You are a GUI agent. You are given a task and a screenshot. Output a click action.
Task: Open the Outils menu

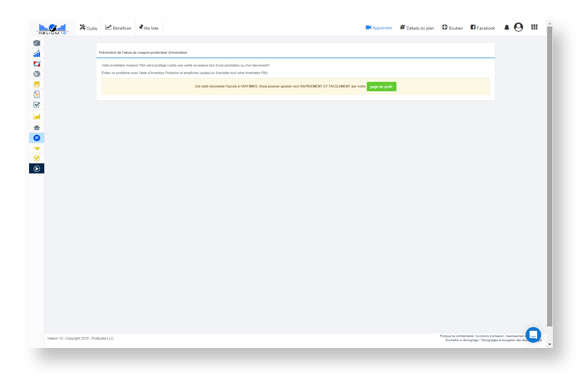pyautogui.click(x=88, y=28)
